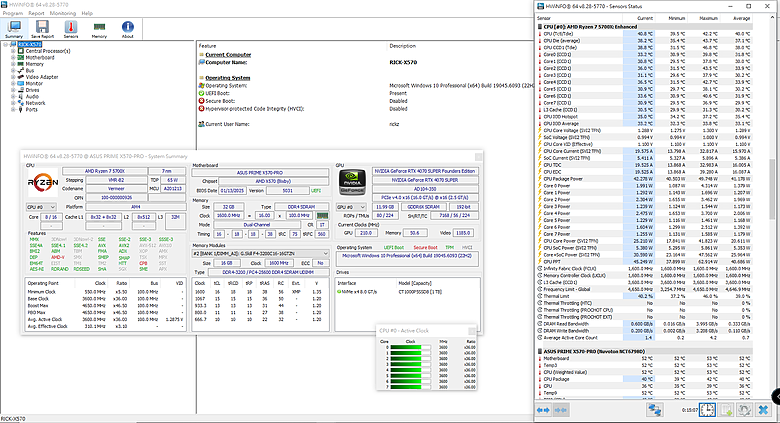Open the memory module BANK selector dropdown
This screenshot has width=780, height=423.
(x=261, y=253)
